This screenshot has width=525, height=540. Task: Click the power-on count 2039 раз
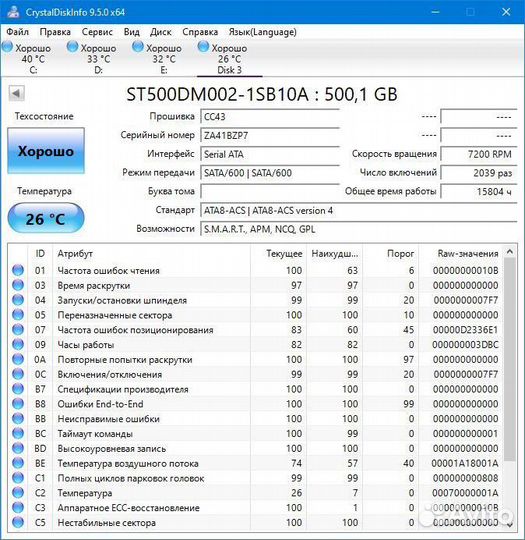point(479,173)
